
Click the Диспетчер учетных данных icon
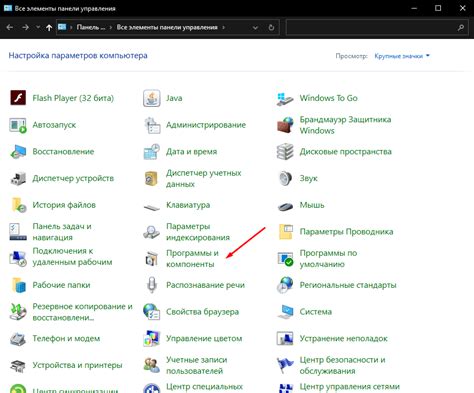point(152,178)
